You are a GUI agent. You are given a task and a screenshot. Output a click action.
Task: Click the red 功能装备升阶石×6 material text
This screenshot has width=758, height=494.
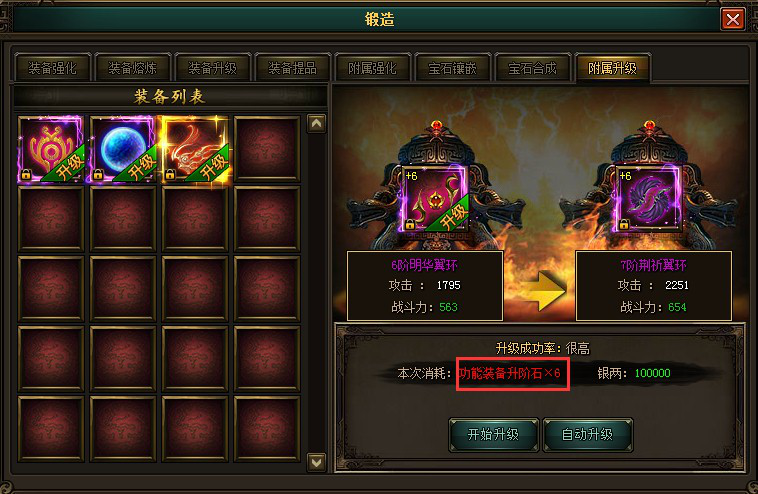[x=510, y=373]
